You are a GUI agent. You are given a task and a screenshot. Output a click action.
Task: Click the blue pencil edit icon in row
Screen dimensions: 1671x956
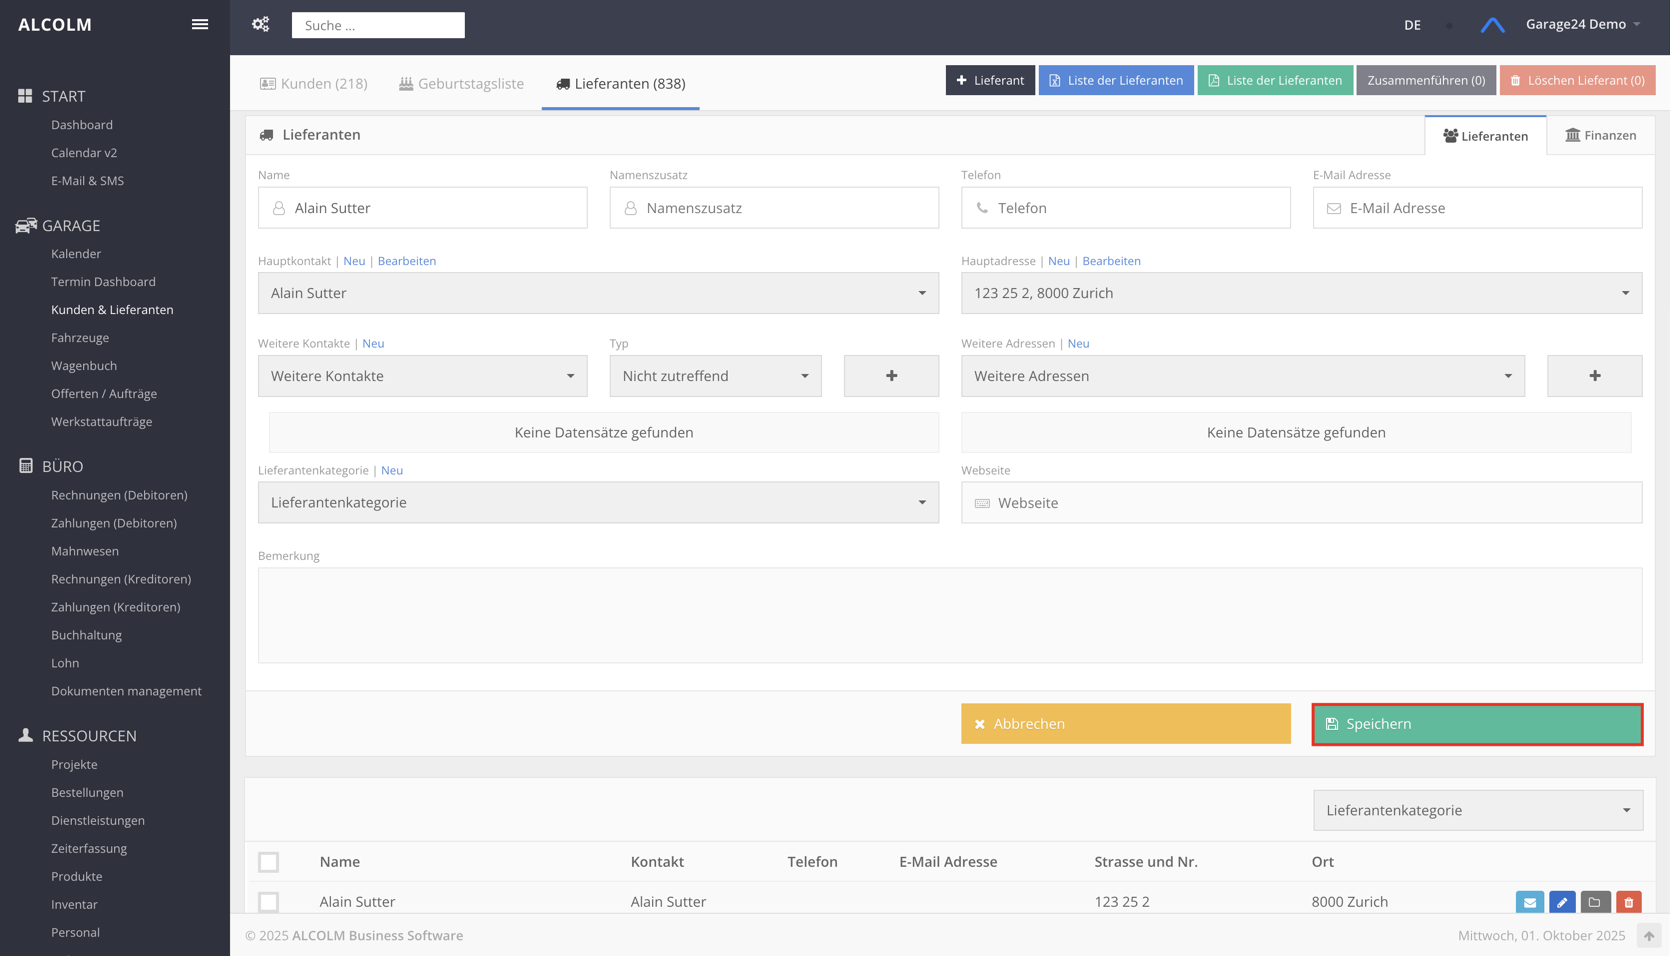1562,902
